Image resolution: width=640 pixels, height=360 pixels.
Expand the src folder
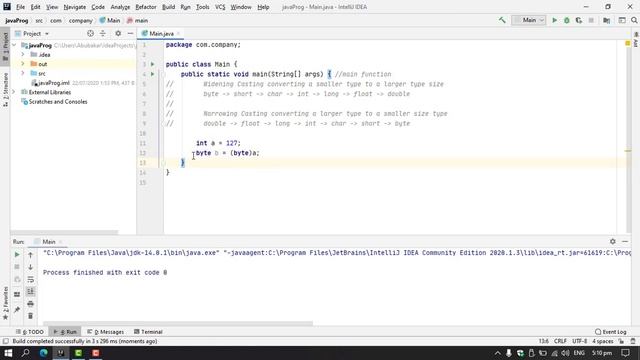pyautogui.click(x=23, y=73)
